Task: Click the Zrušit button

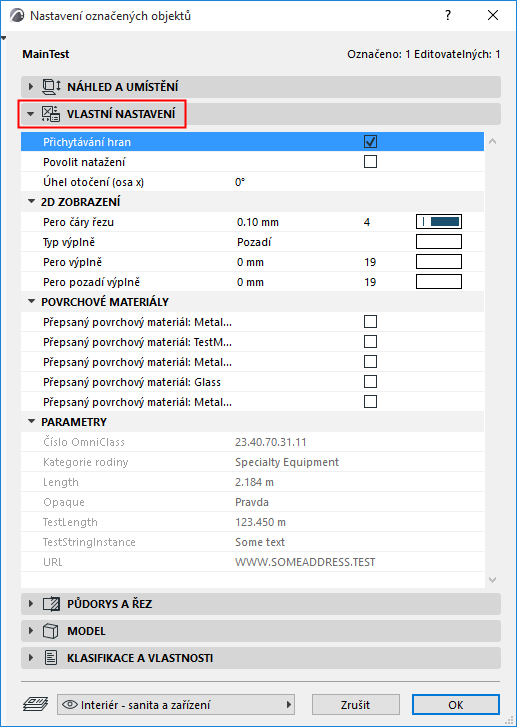Action: [x=356, y=705]
